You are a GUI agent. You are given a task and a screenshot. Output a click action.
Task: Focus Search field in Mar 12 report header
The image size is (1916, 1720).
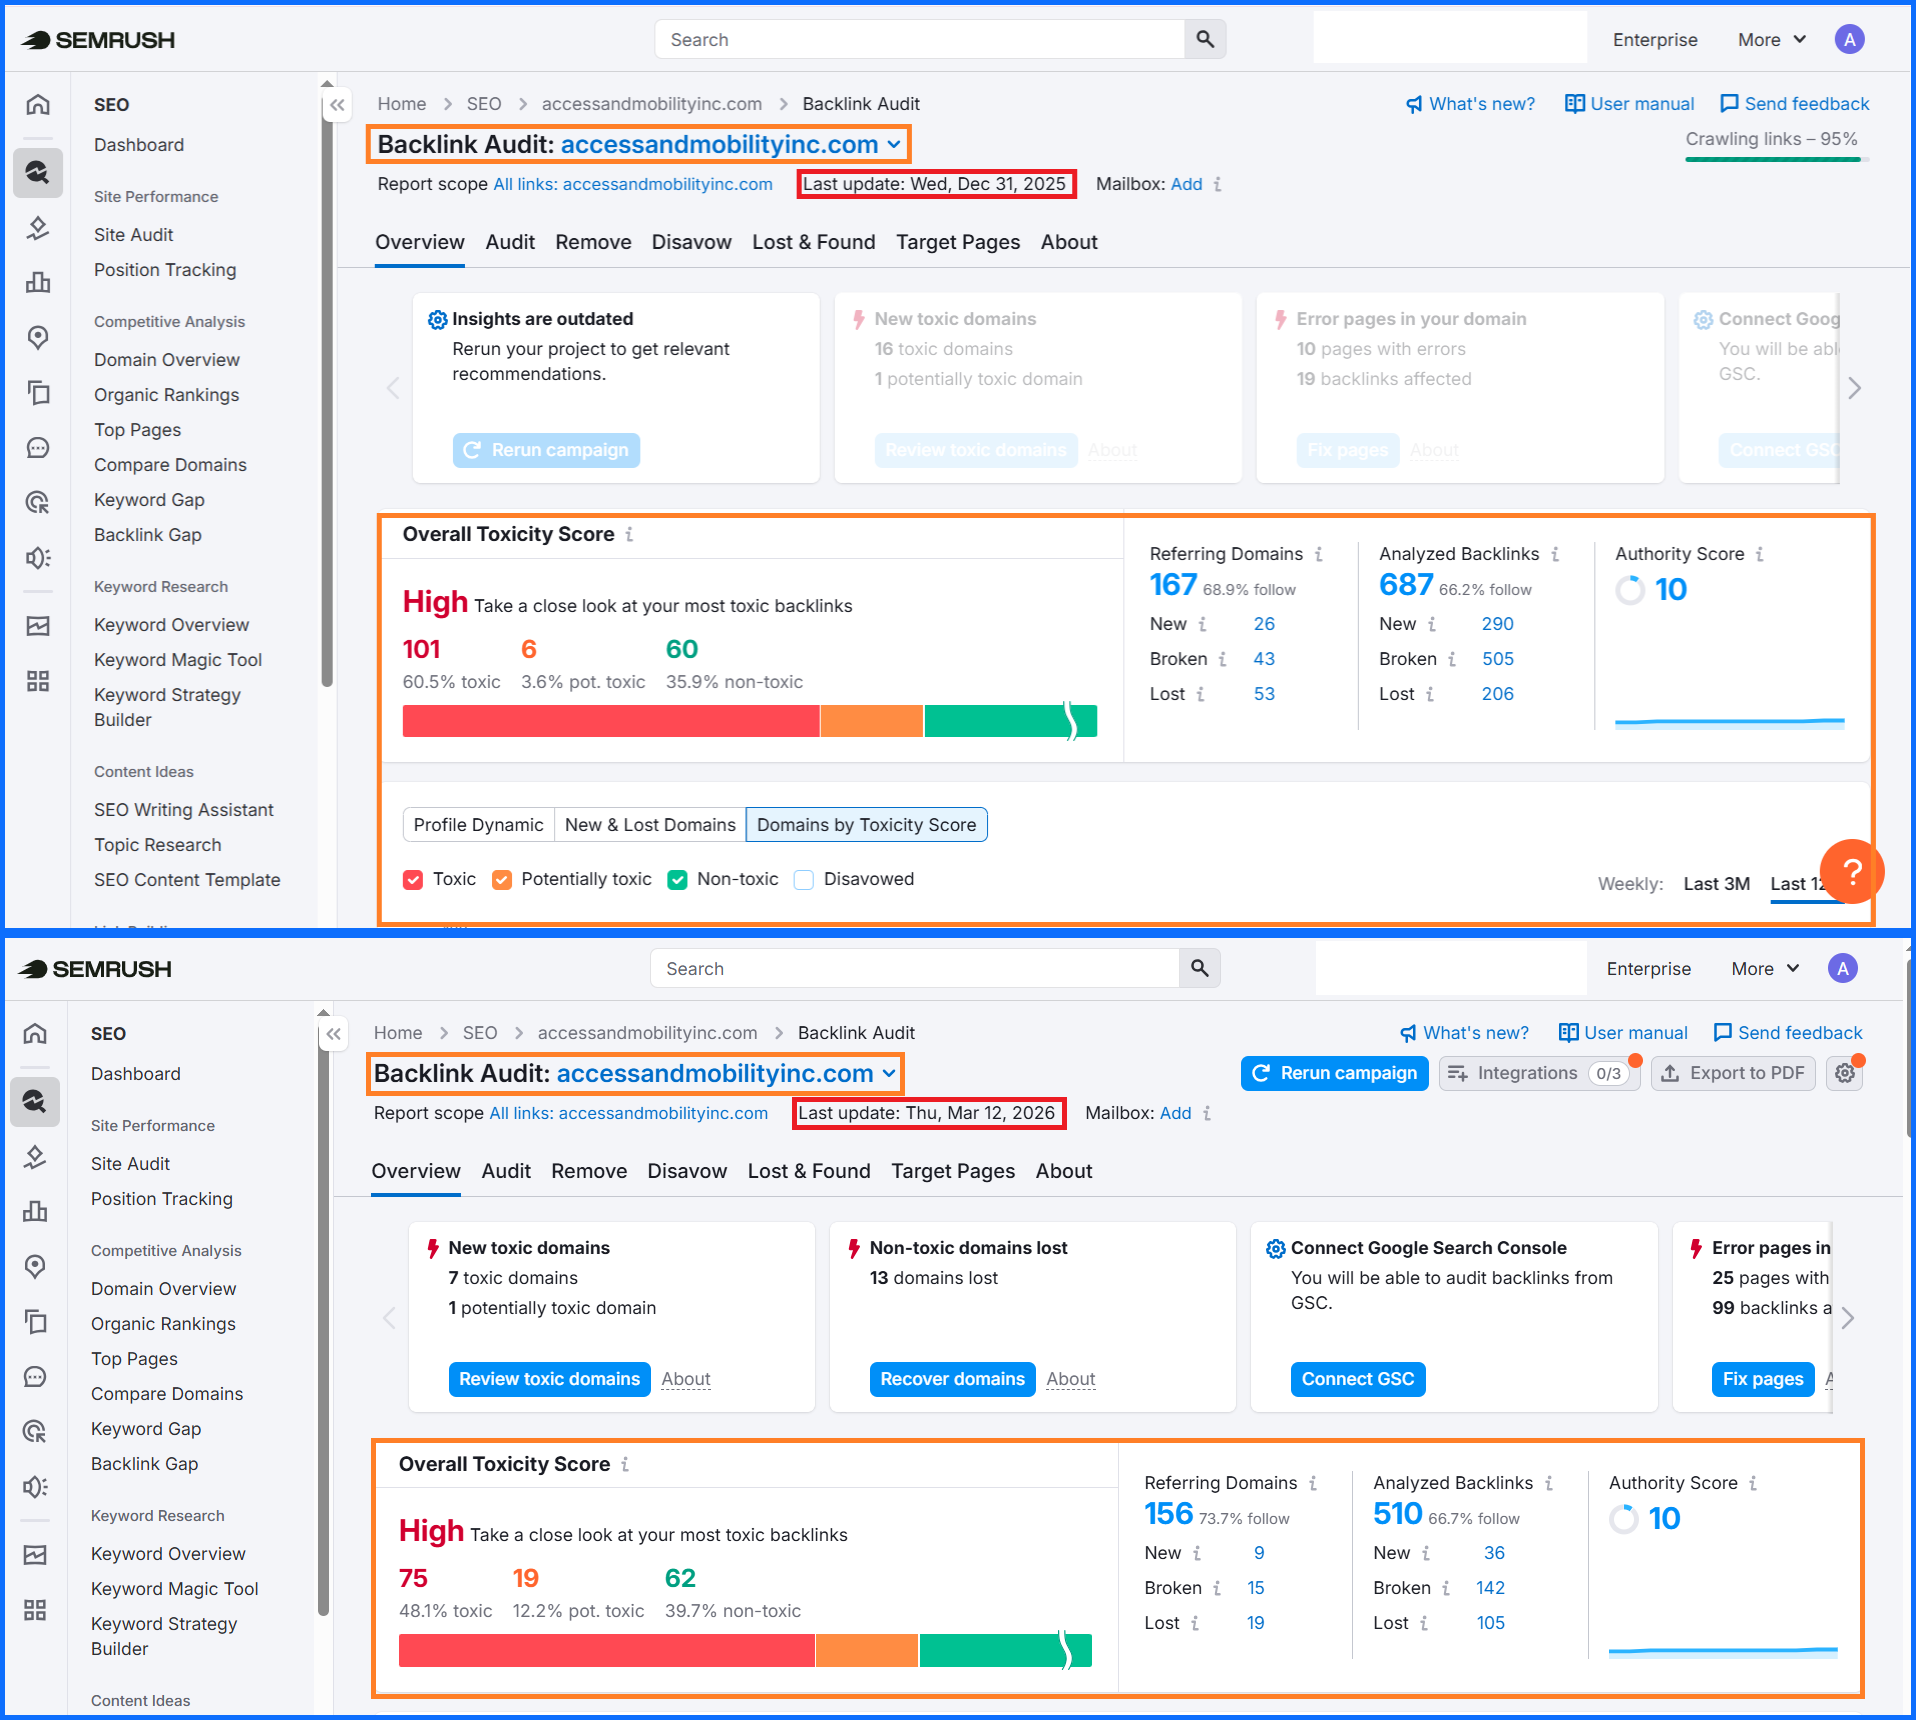pyautogui.click(x=915, y=968)
